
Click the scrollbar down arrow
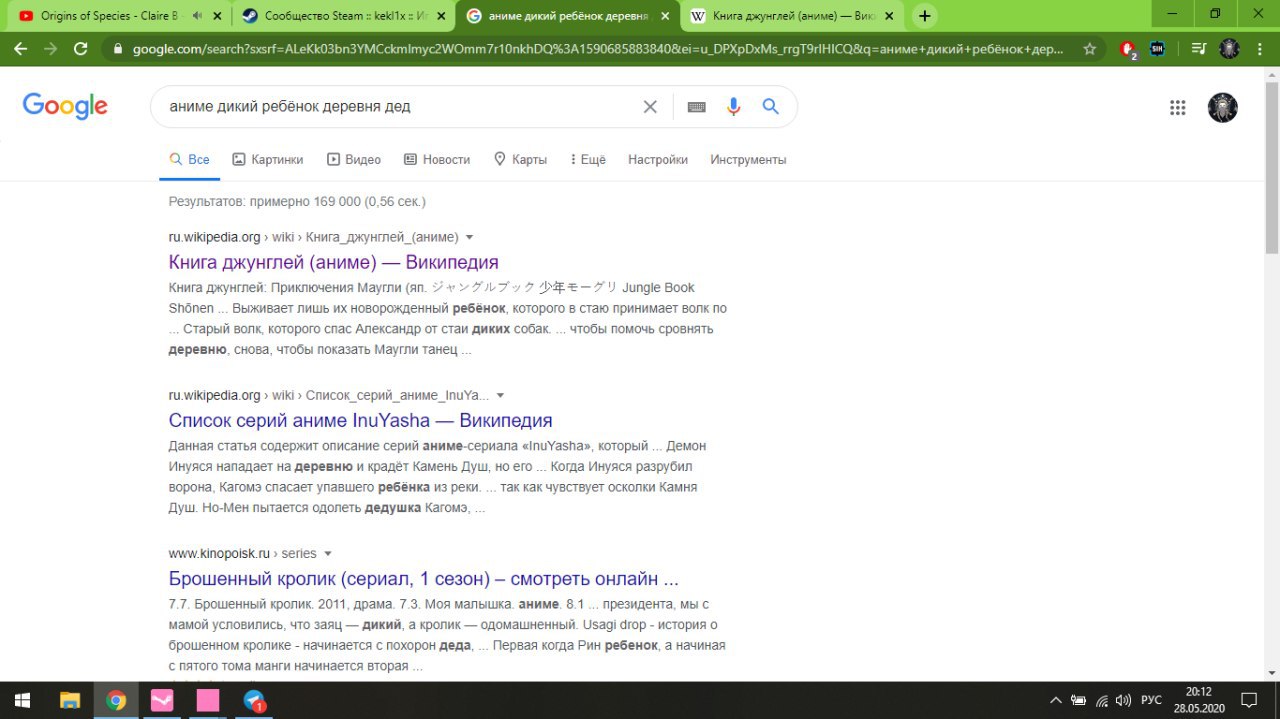[1272, 673]
